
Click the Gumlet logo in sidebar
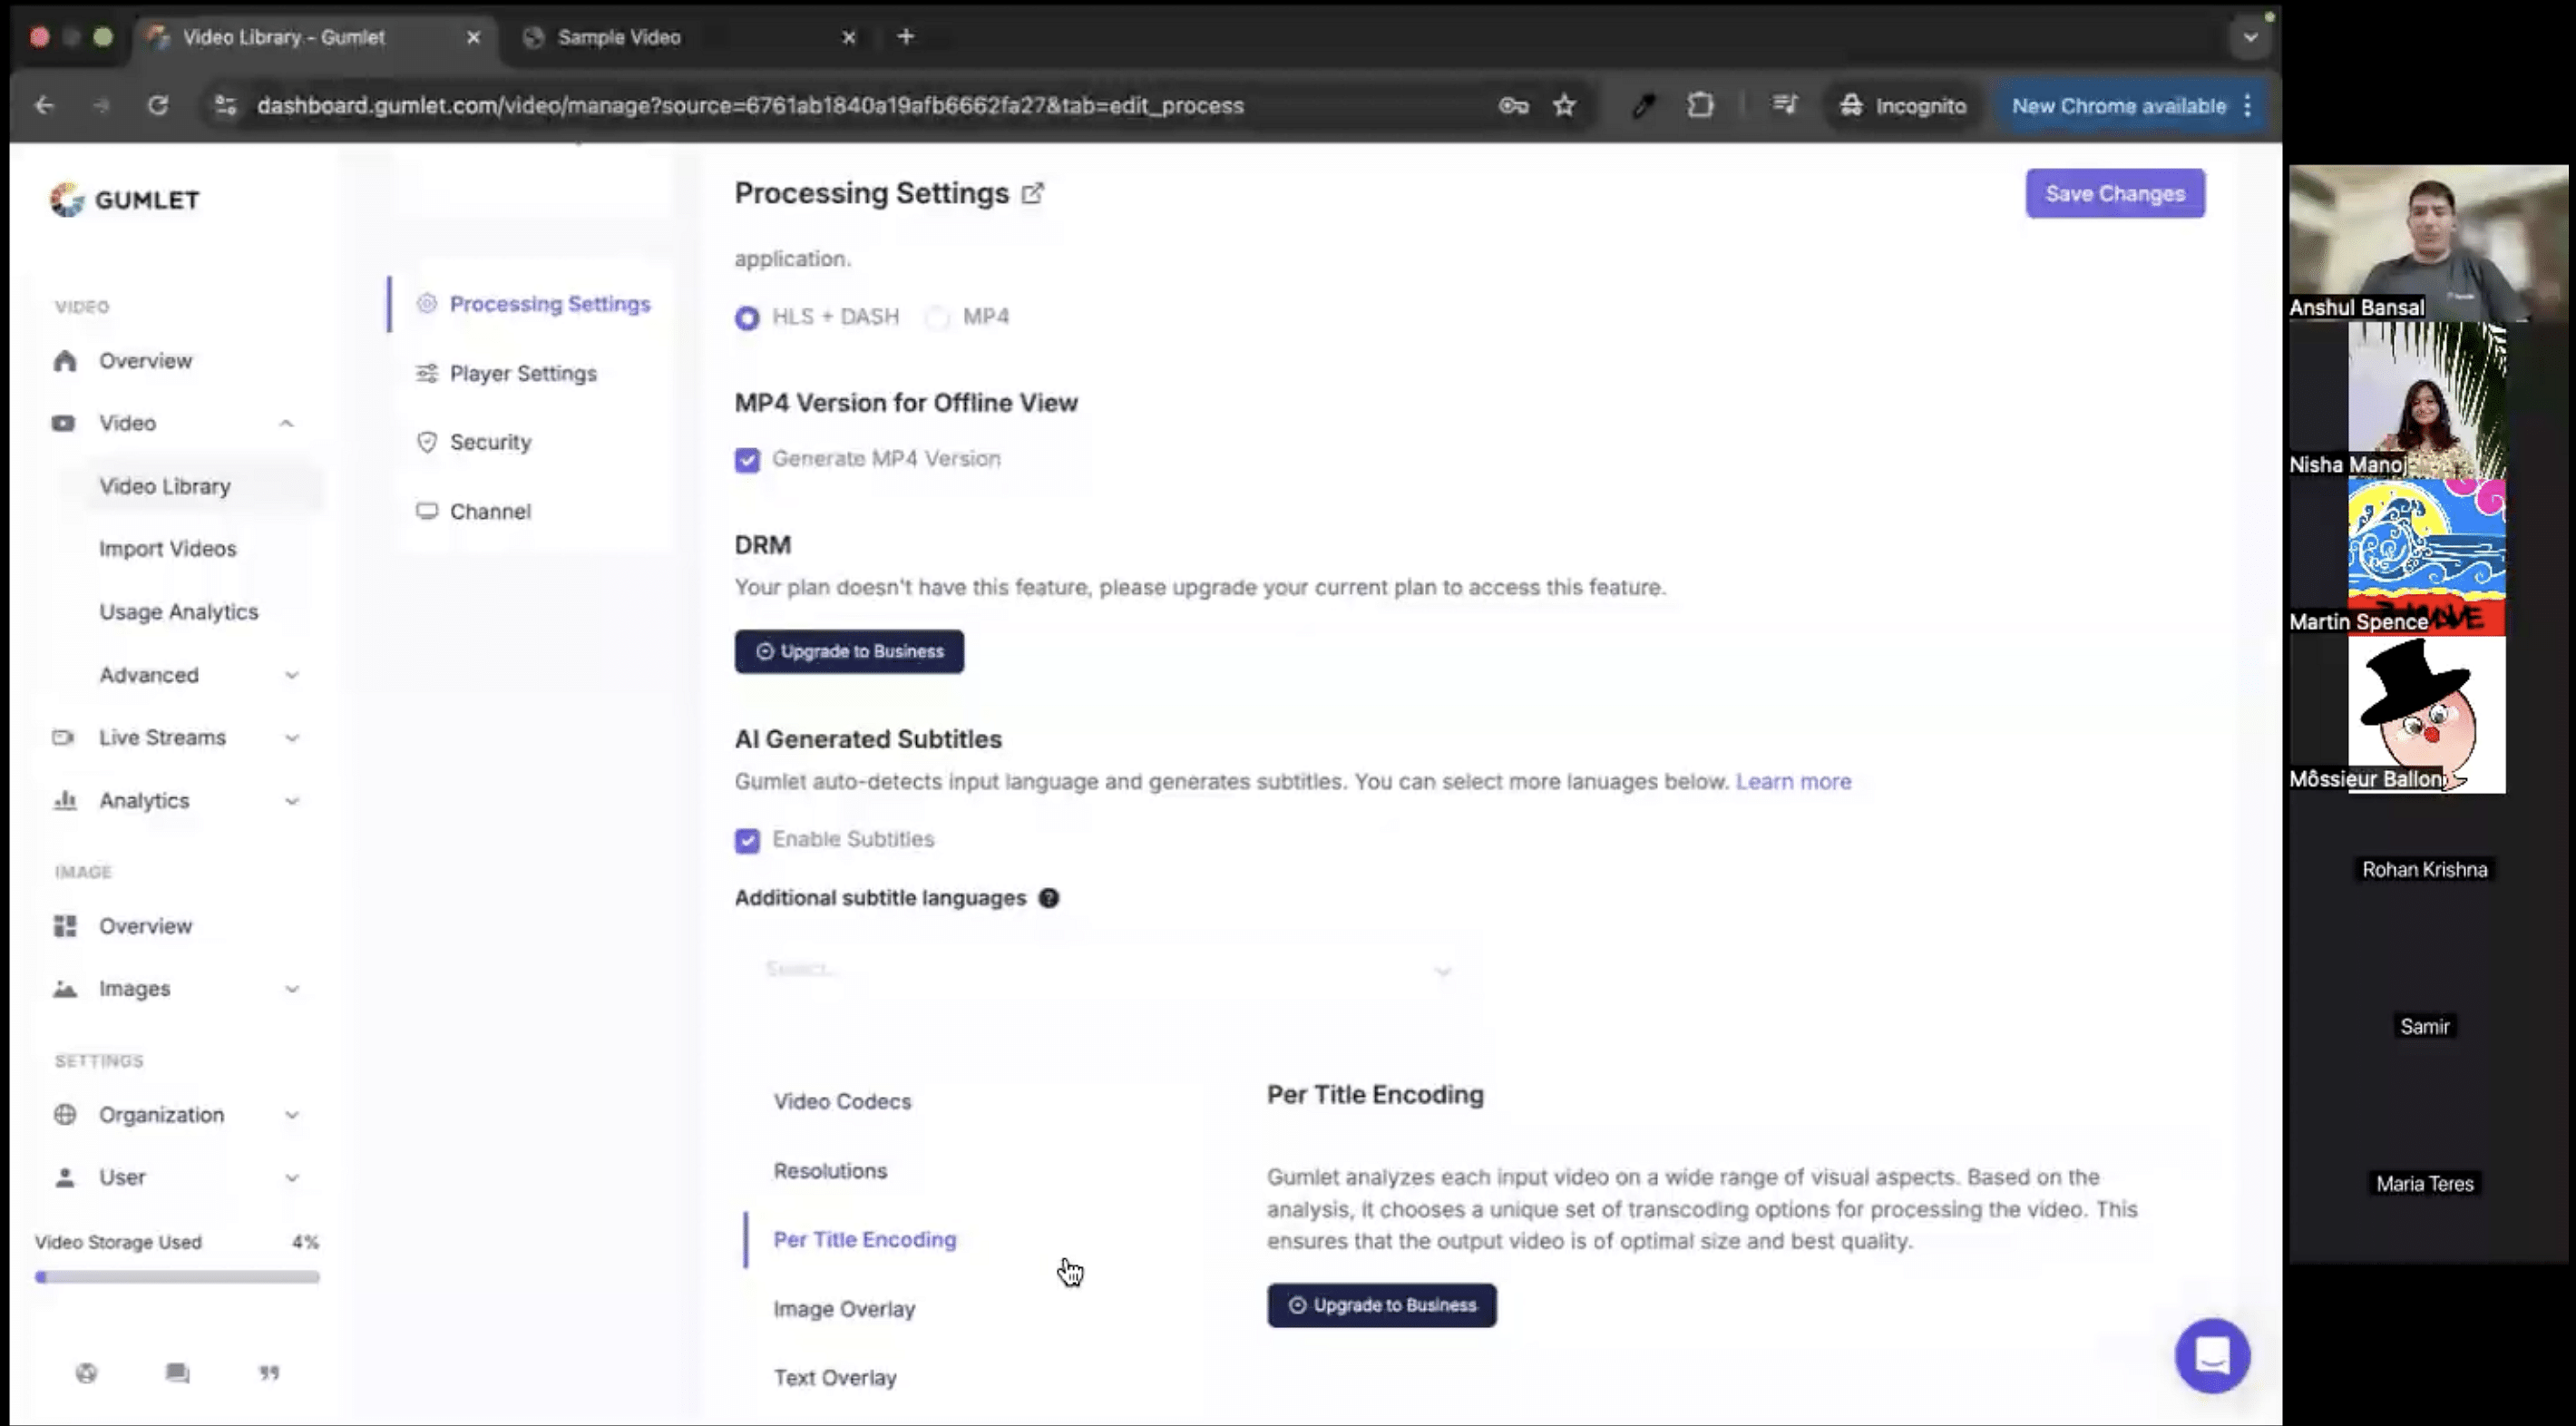click(x=125, y=199)
